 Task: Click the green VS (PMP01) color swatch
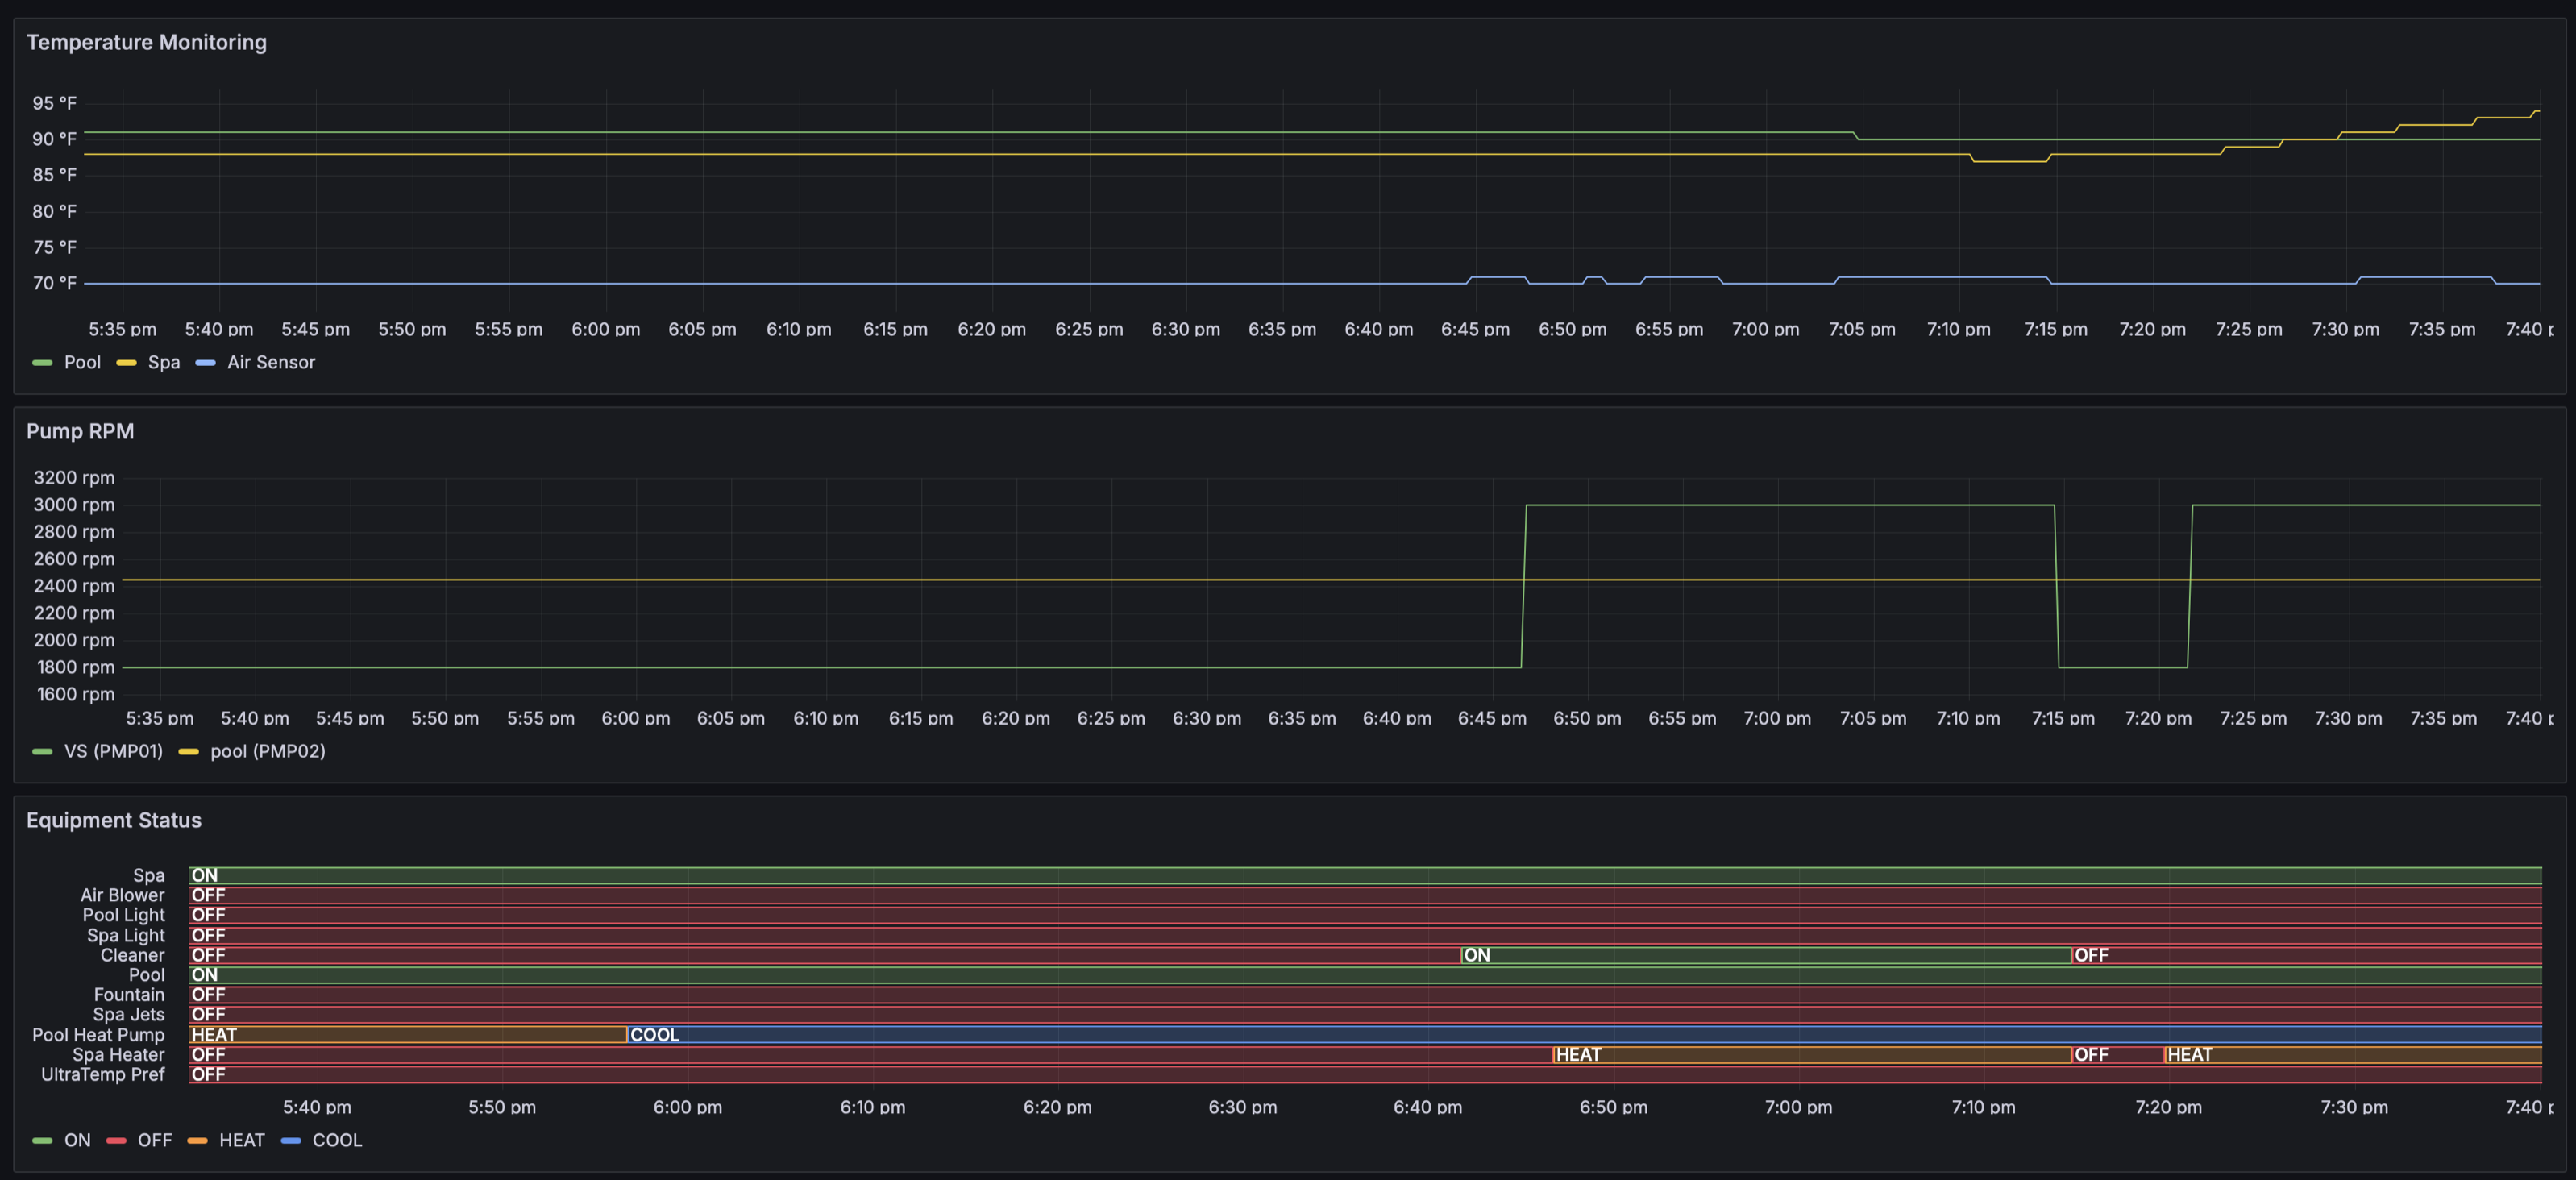tap(42, 752)
